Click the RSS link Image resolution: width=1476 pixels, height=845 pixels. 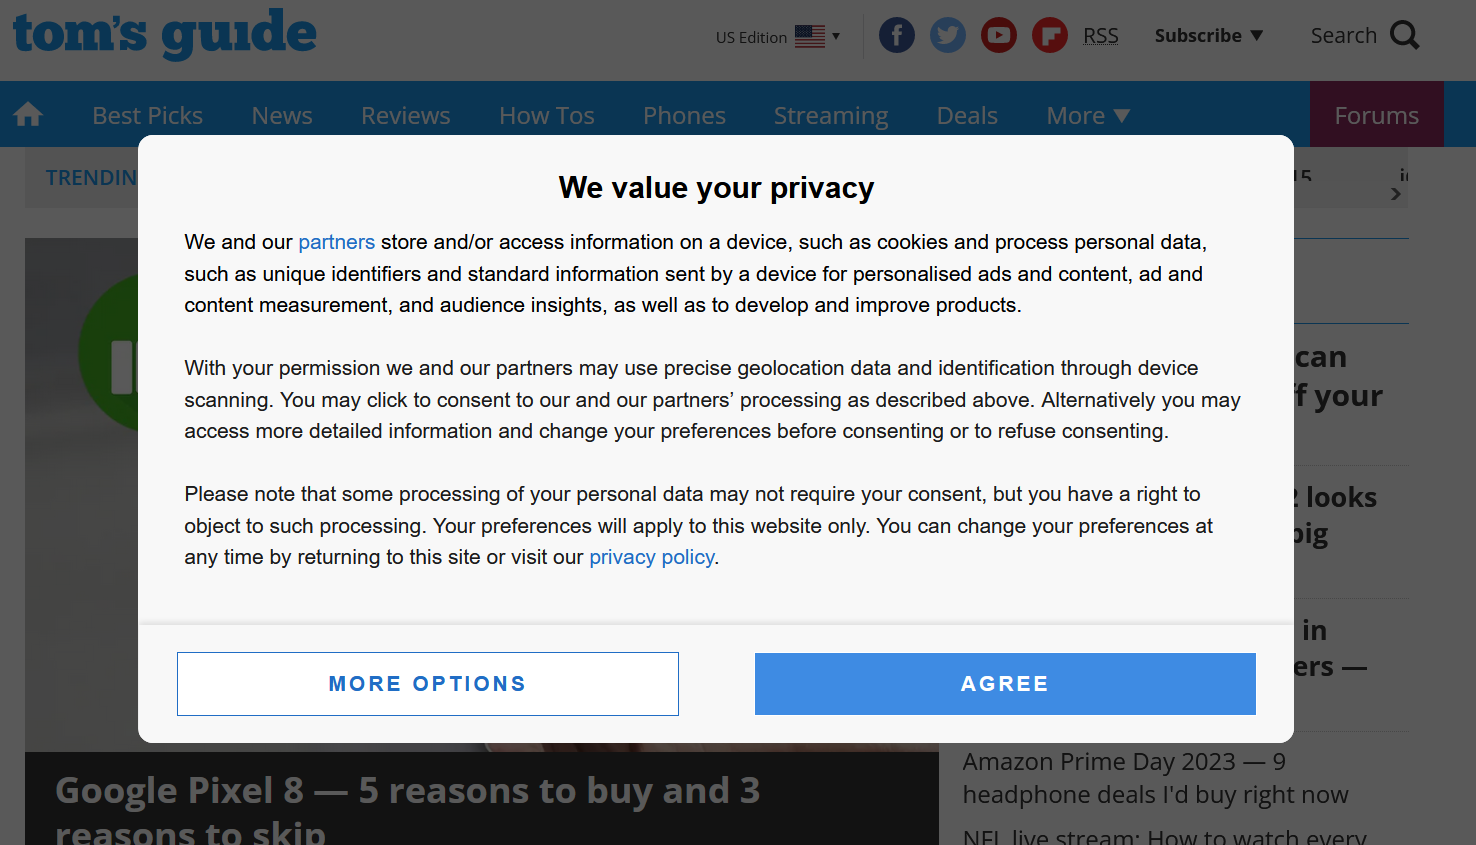1101,35
